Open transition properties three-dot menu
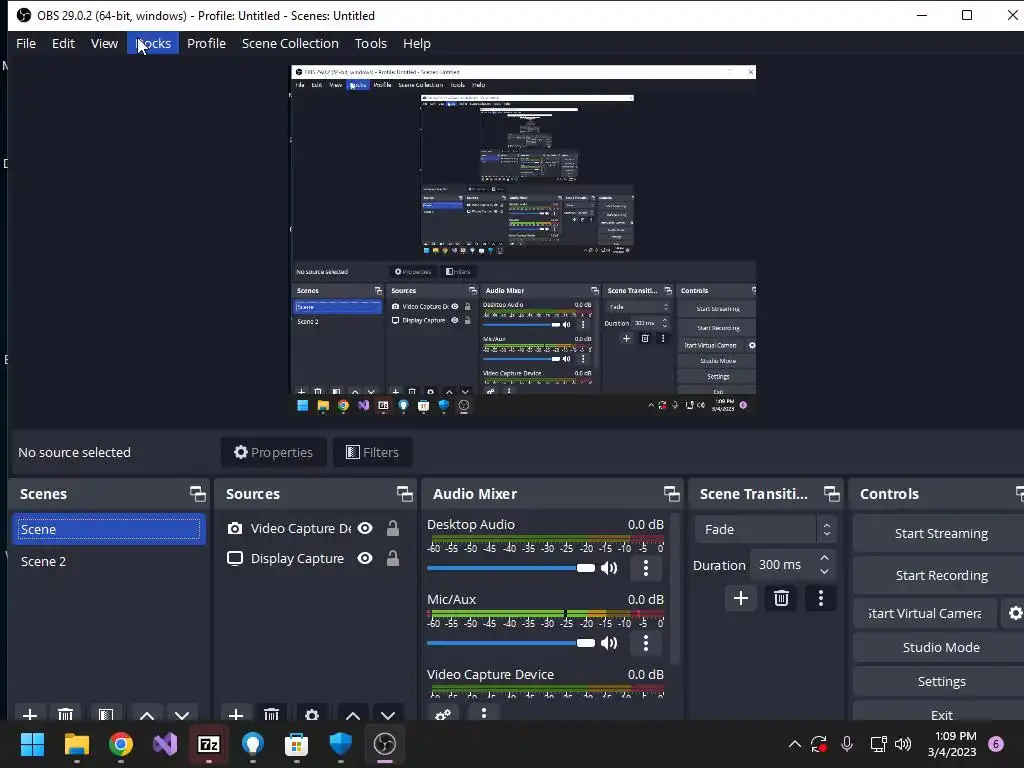 821,598
